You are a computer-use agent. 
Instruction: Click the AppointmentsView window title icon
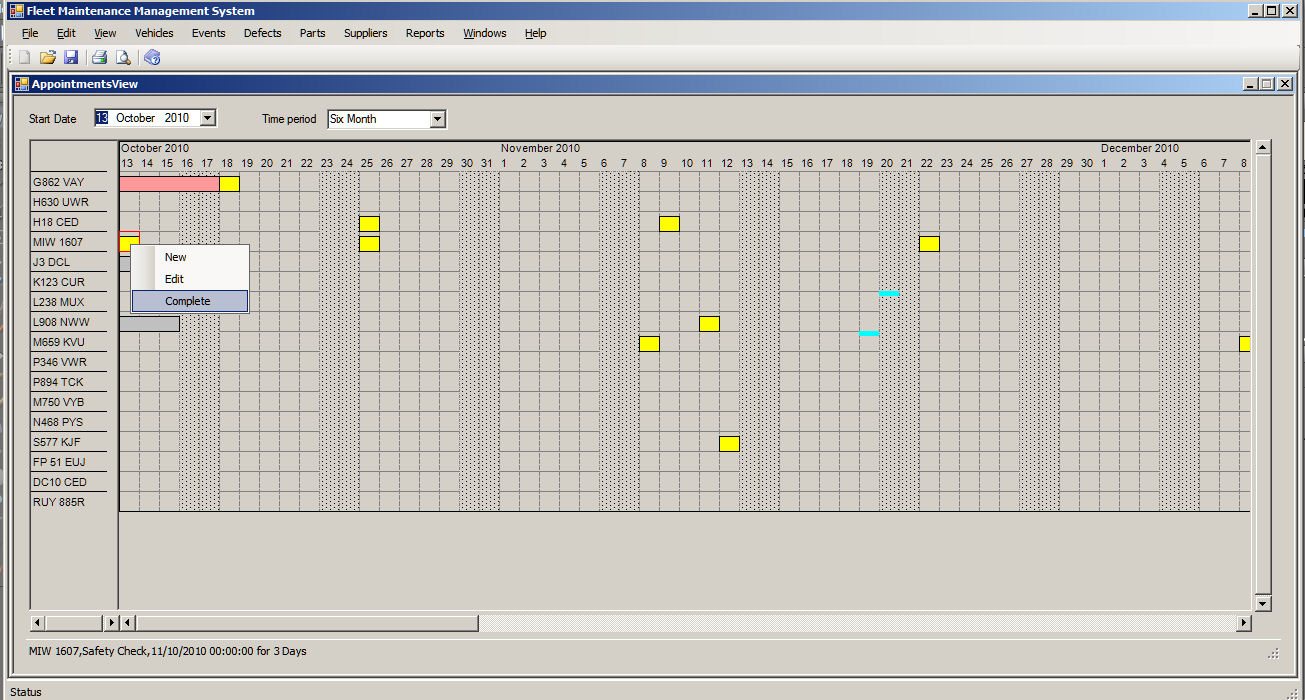click(21, 84)
